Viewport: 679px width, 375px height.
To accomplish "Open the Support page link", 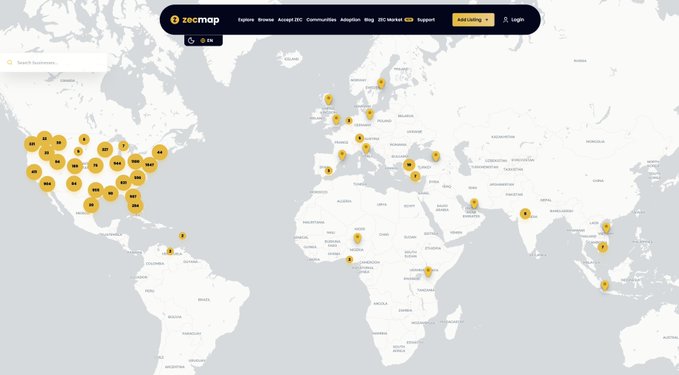I will click(x=426, y=19).
